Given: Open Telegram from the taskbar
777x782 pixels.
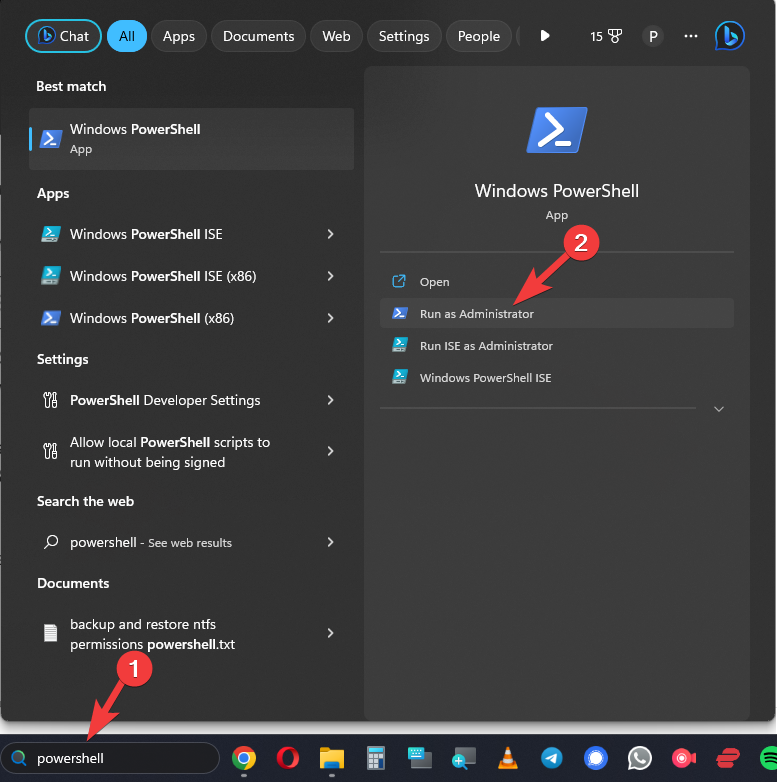Looking at the screenshot, I should pyautogui.click(x=552, y=758).
